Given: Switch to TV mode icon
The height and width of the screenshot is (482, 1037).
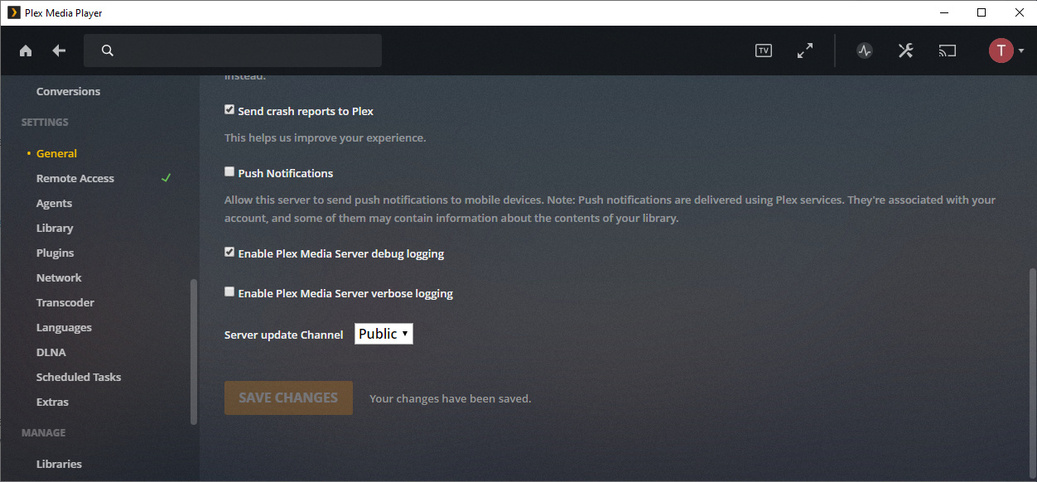Looking at the screenshot, I should point(764,51).
